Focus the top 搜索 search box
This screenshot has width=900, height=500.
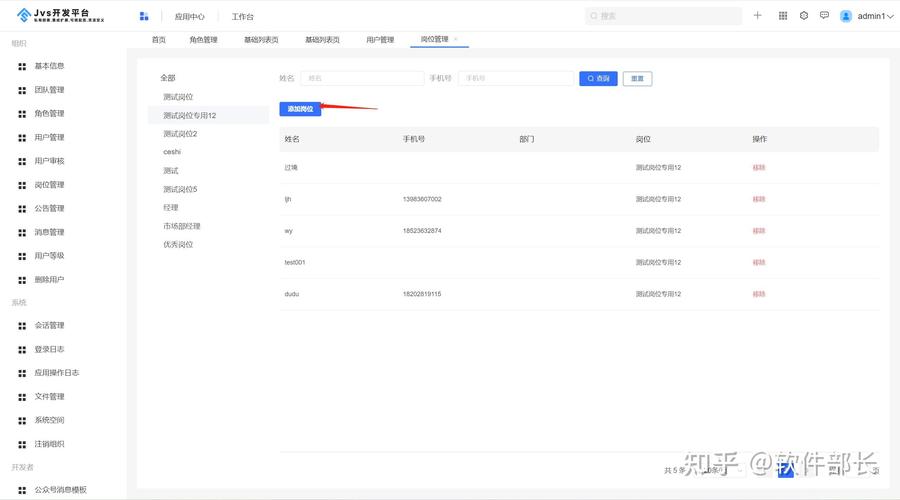pos(664,16)
